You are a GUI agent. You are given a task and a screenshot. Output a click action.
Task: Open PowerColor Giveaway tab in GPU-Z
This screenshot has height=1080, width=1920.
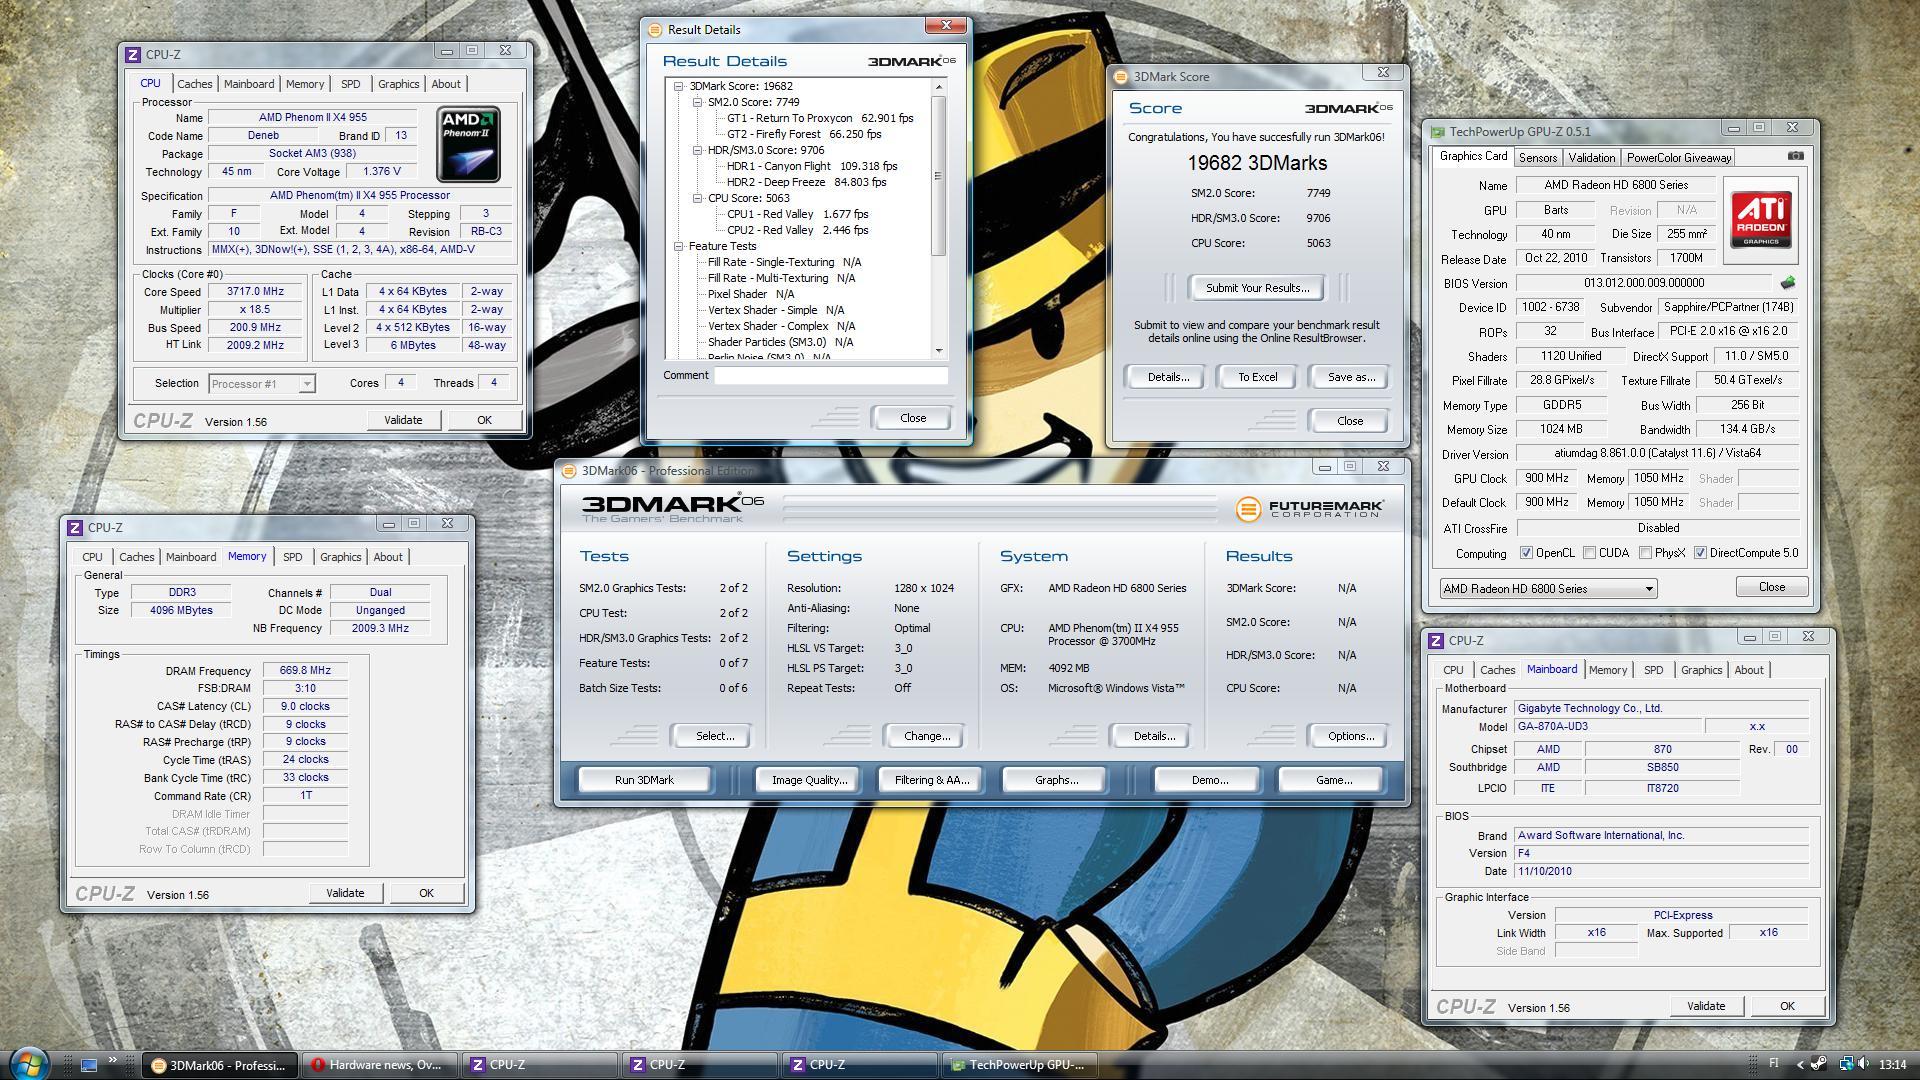pos(1678,158)
